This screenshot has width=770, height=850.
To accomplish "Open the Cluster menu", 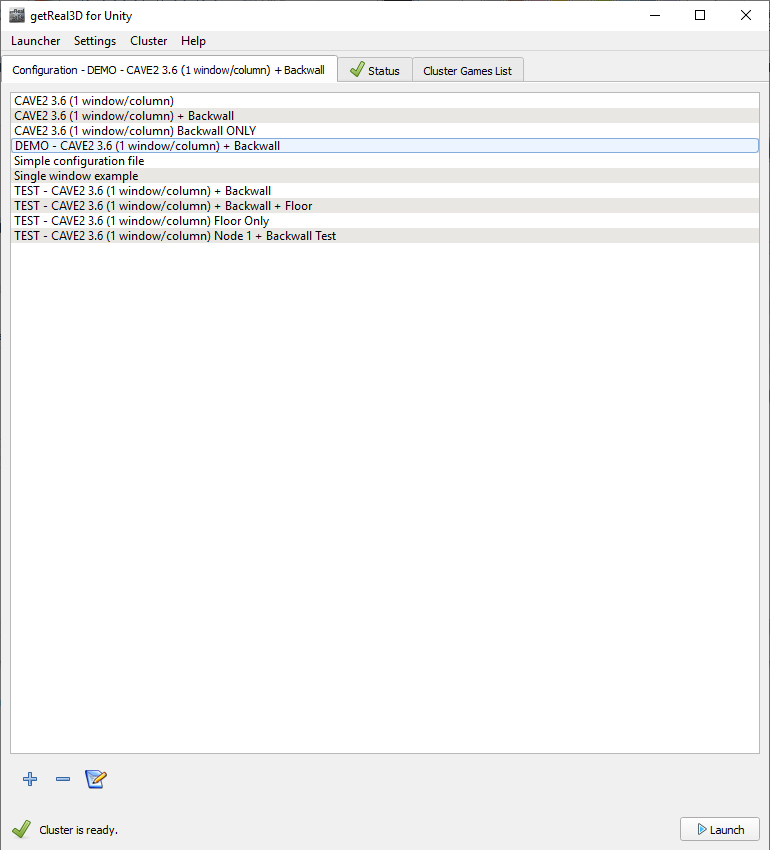I will 149,41.
